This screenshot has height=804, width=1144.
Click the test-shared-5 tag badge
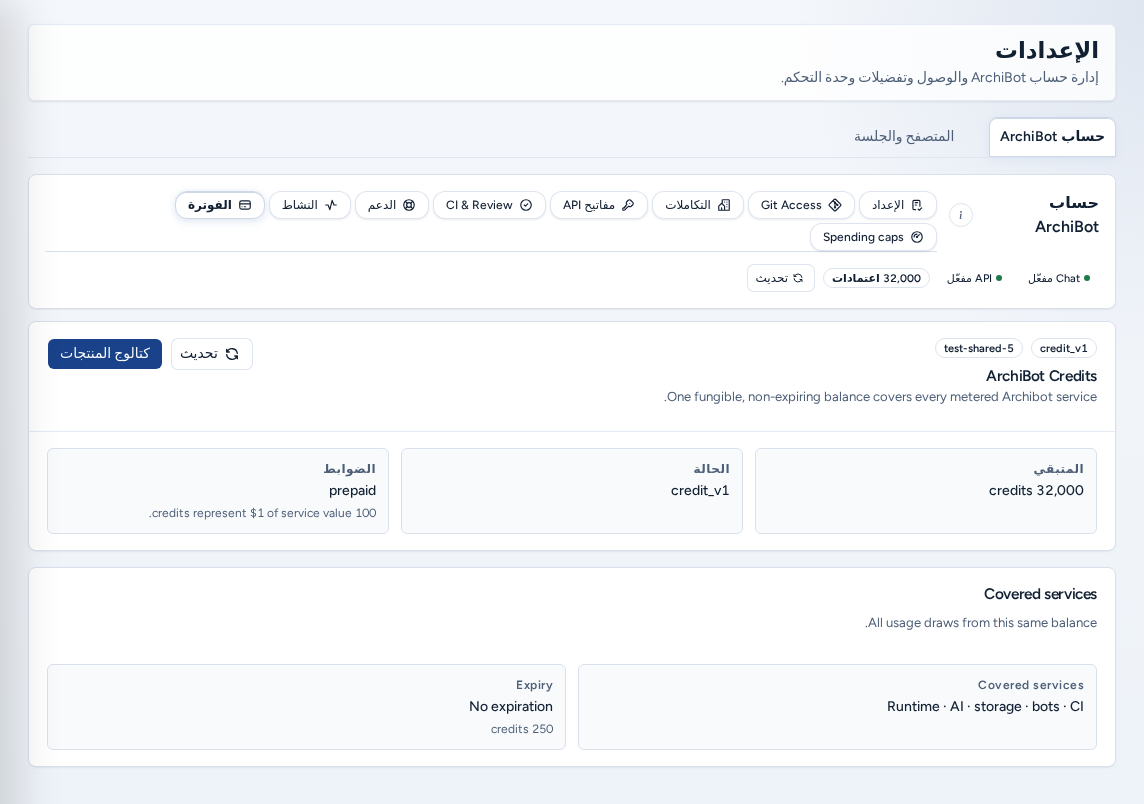coord(978,348)
